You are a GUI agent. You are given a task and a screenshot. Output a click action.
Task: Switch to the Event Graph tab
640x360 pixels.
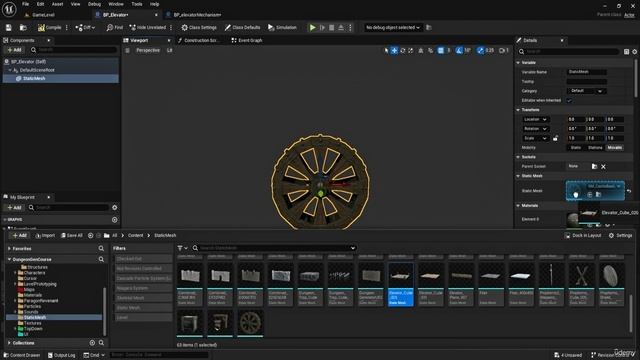(247, 40)
